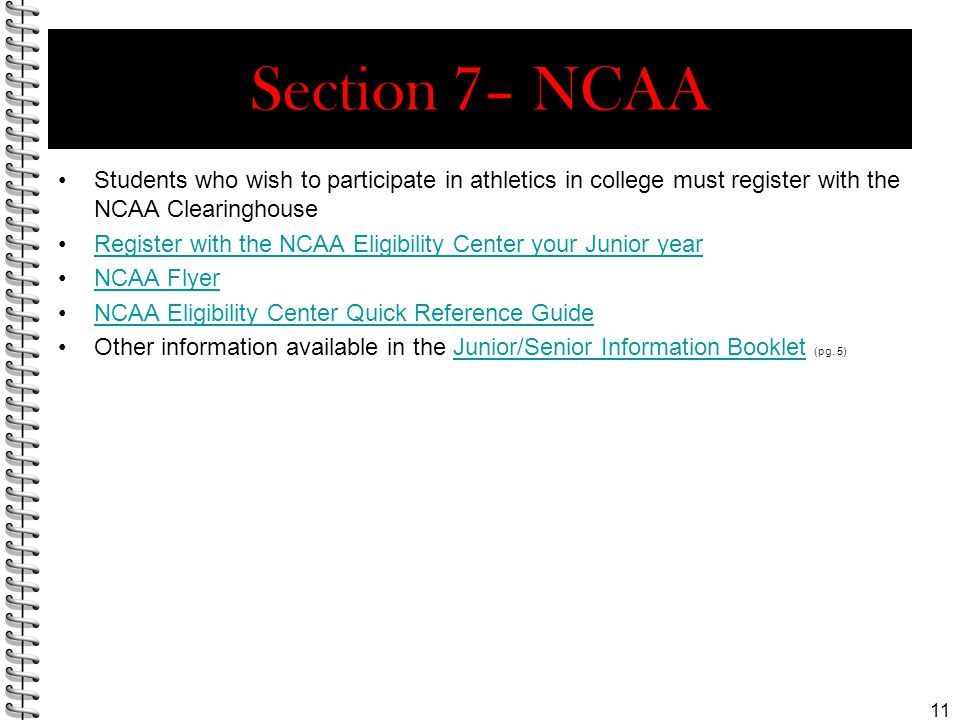Click the bullet before Students who wish
960x720 pixels.
tap(62, 181)
